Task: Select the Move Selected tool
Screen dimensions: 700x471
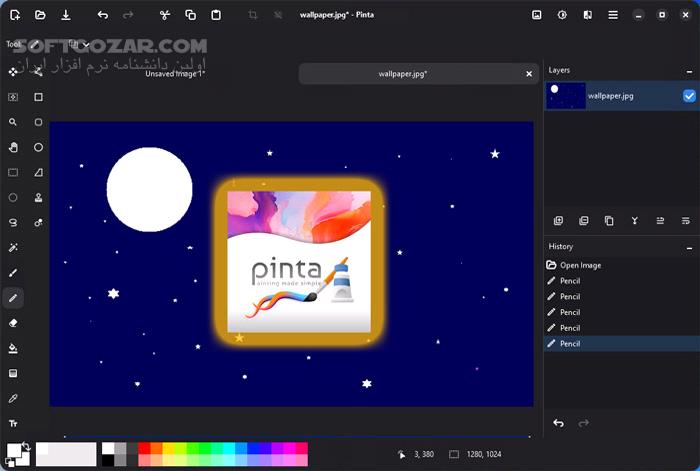Action: pyautogui.click(x=13, y=72)
